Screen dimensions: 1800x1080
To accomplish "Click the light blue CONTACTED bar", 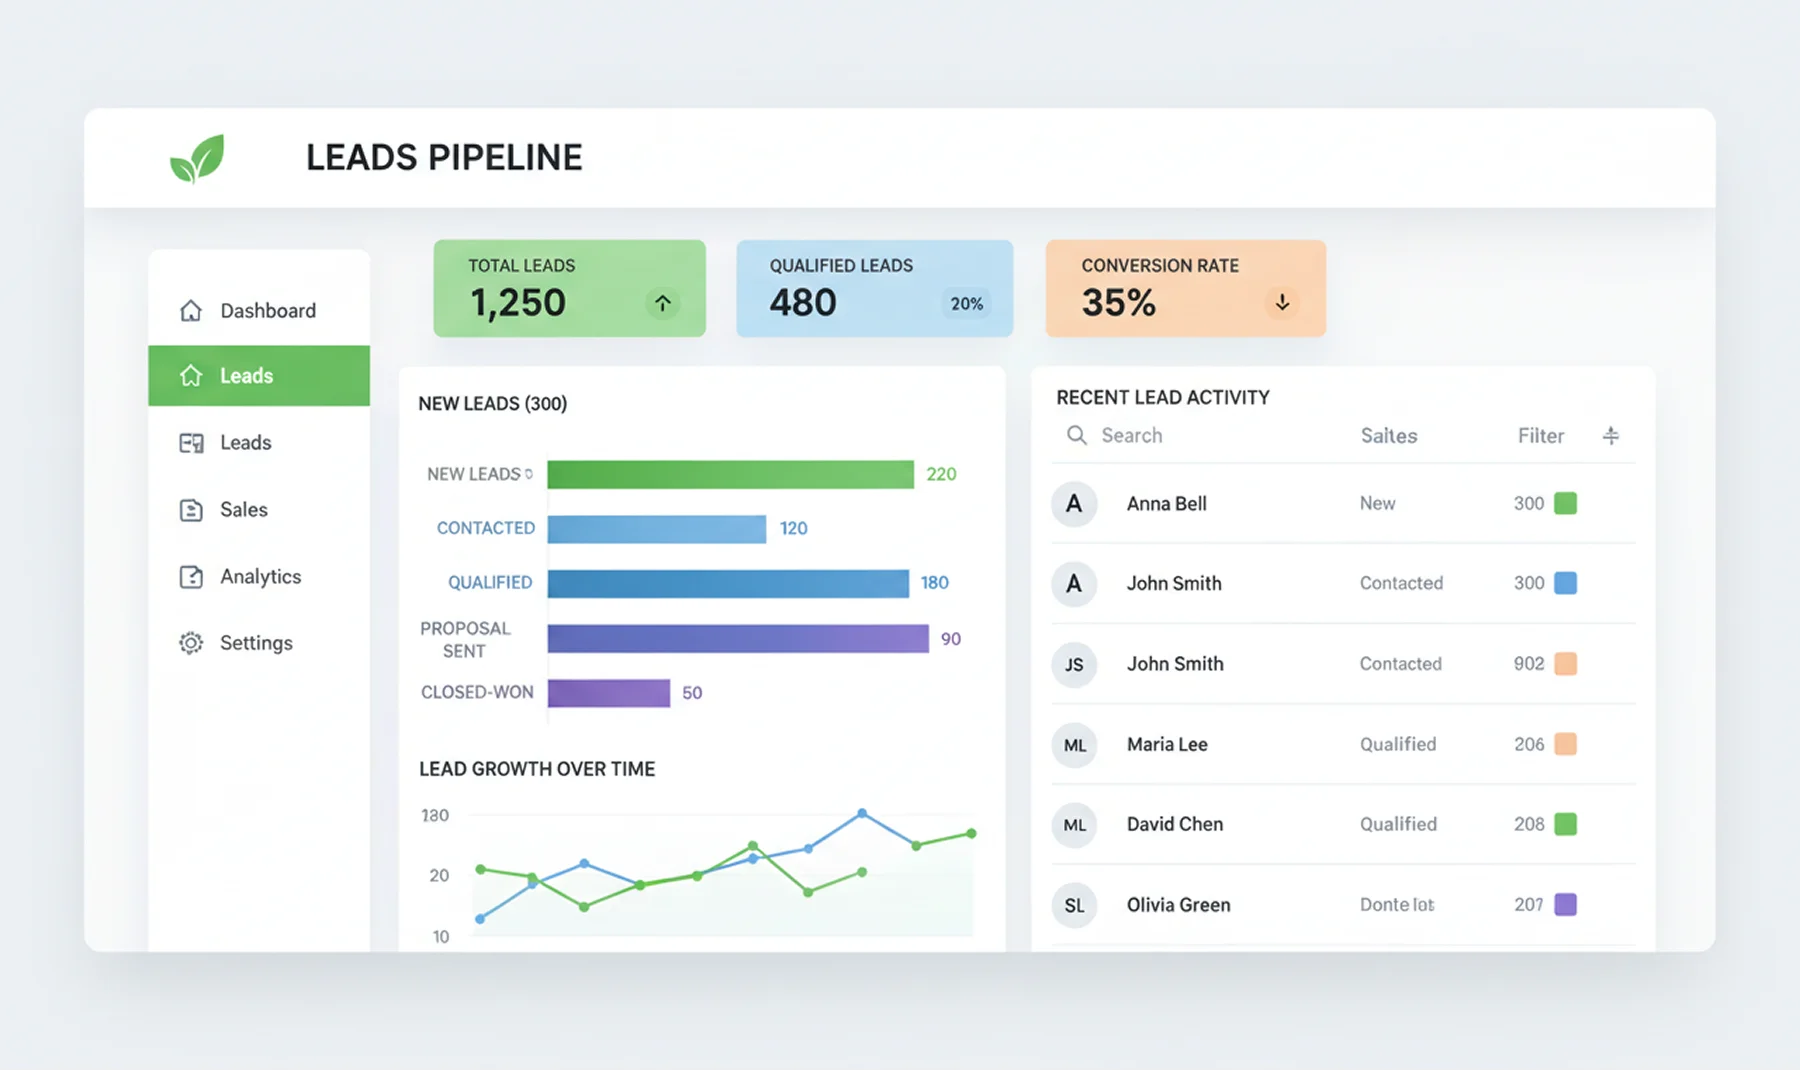I will click(657, 529).
